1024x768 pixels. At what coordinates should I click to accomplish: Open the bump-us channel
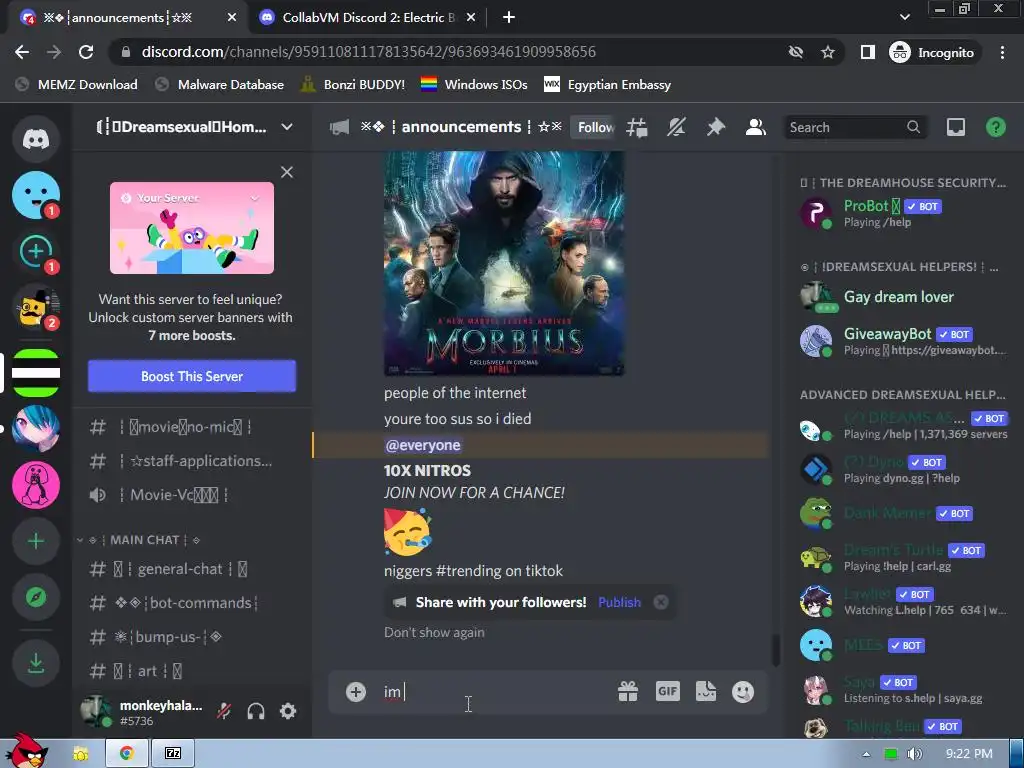click(x=192, y=637)
